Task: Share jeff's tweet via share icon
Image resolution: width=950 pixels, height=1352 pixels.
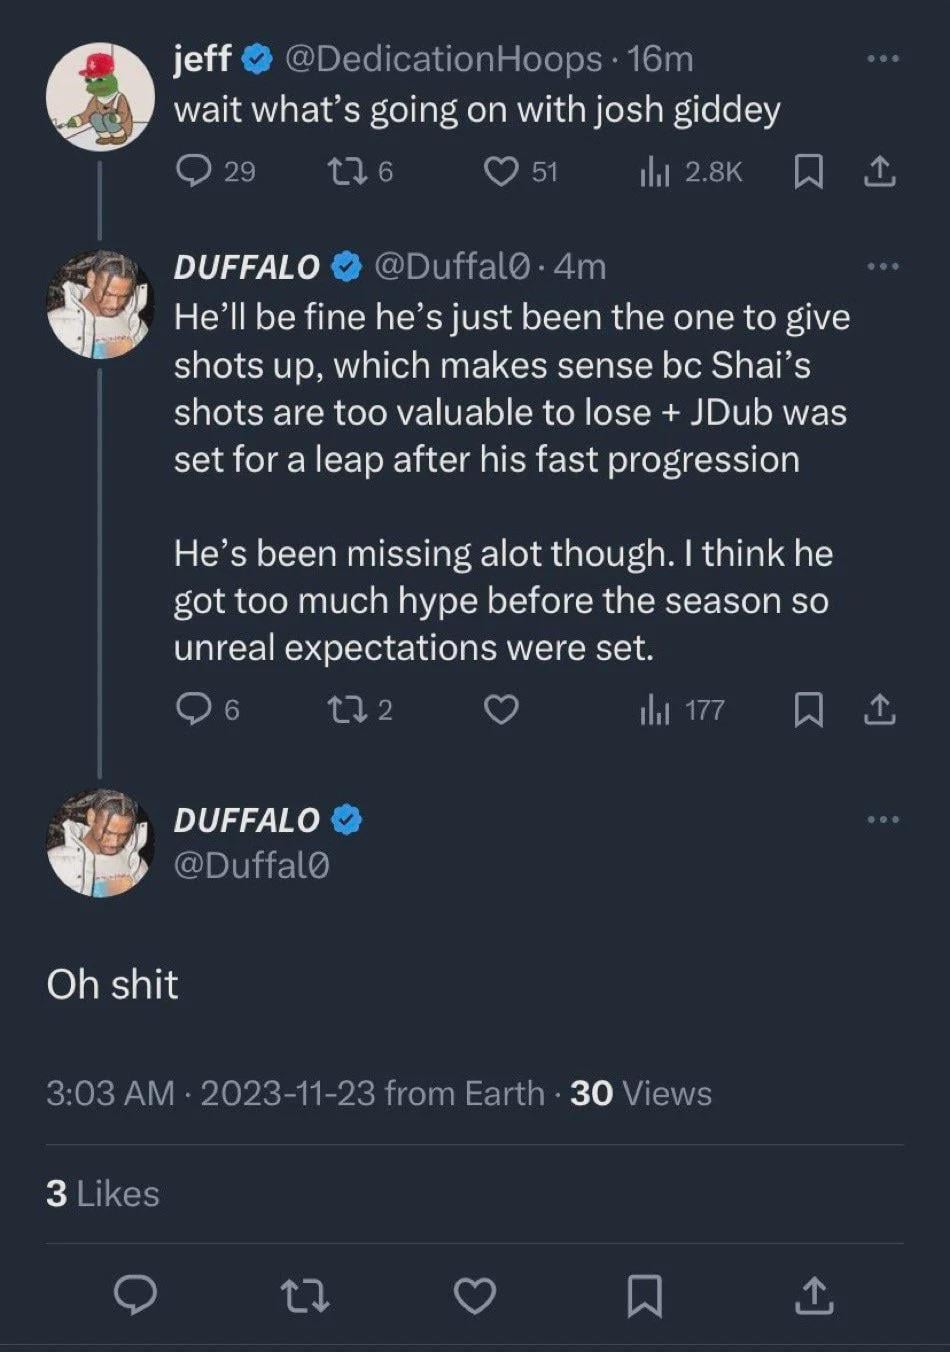Action: pyautogui.click(x=879, y=172)
